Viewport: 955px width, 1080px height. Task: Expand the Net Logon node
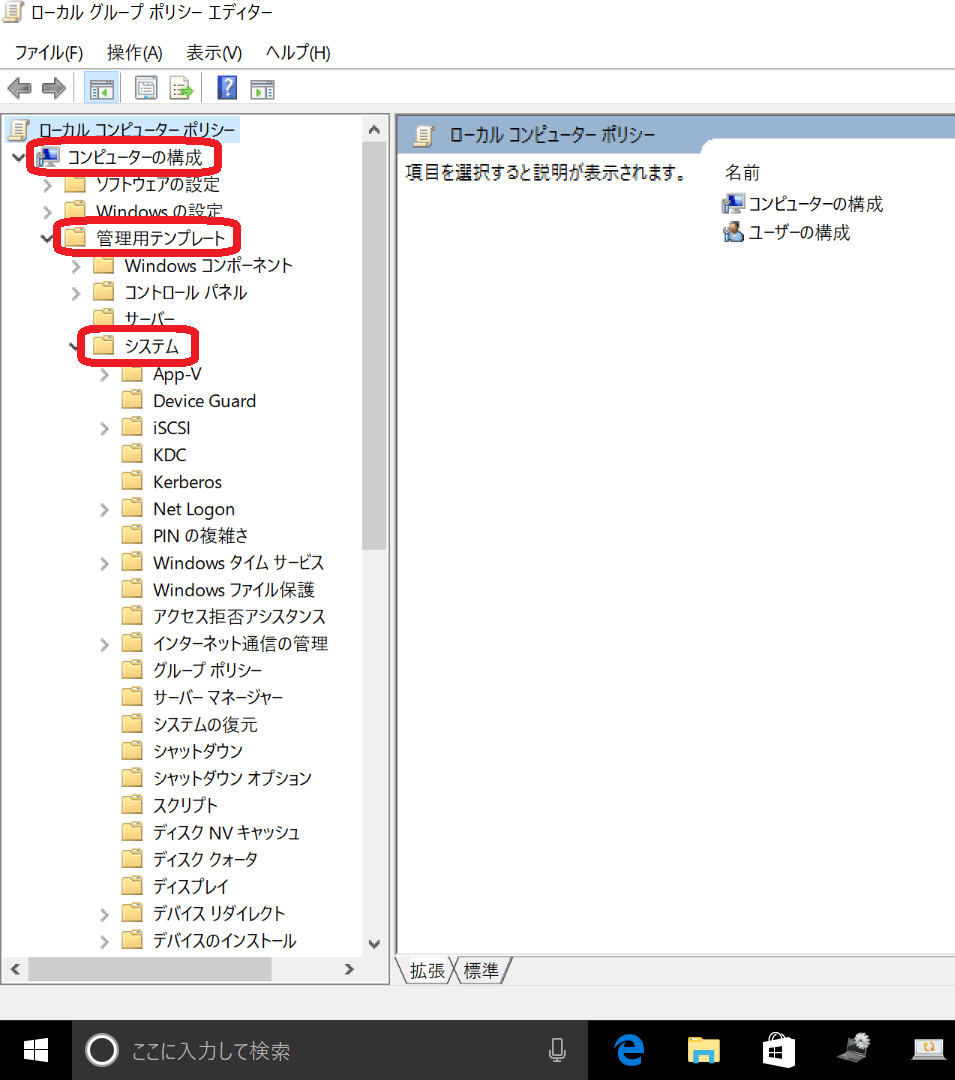pos(105,510)
